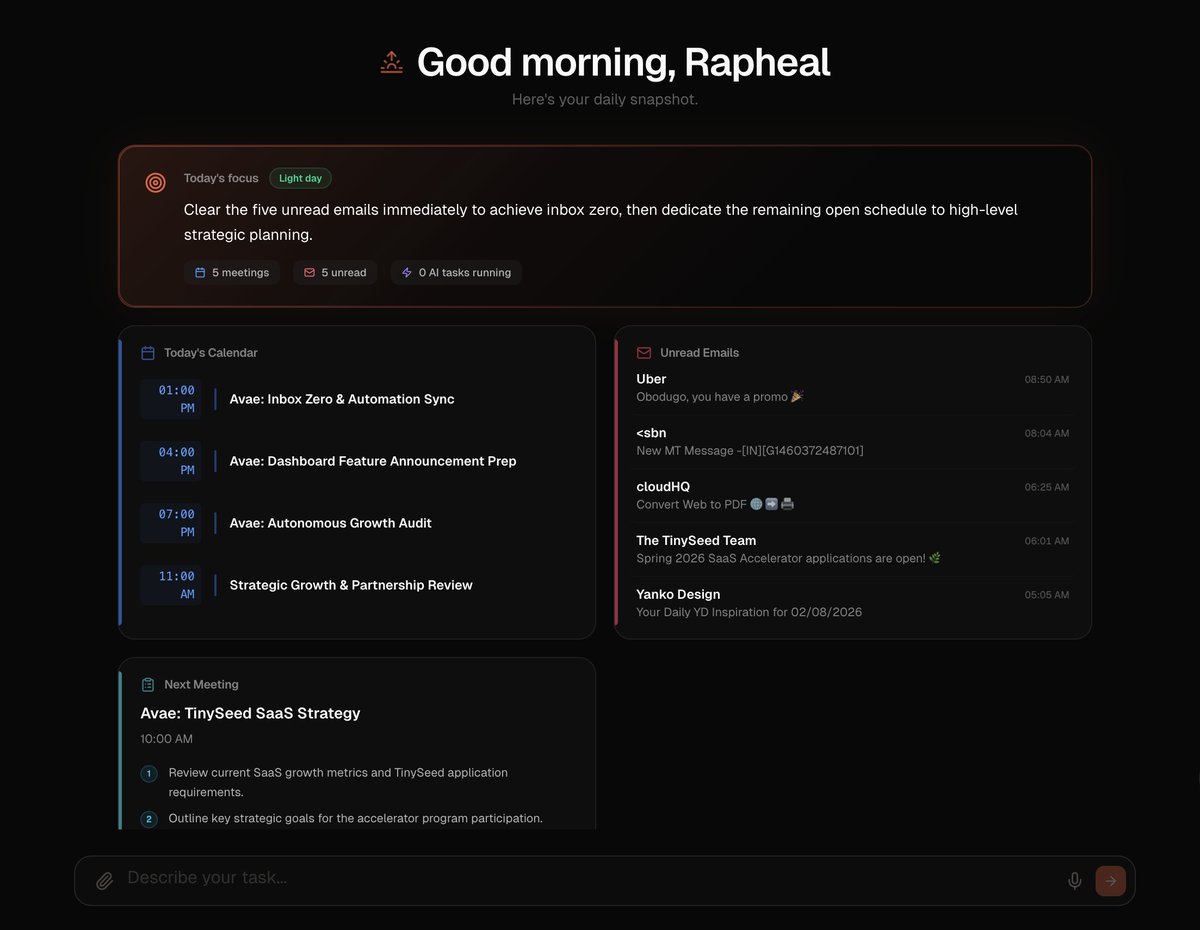
Task: Click the paperclip attachment icon
Action: [104, 881]
